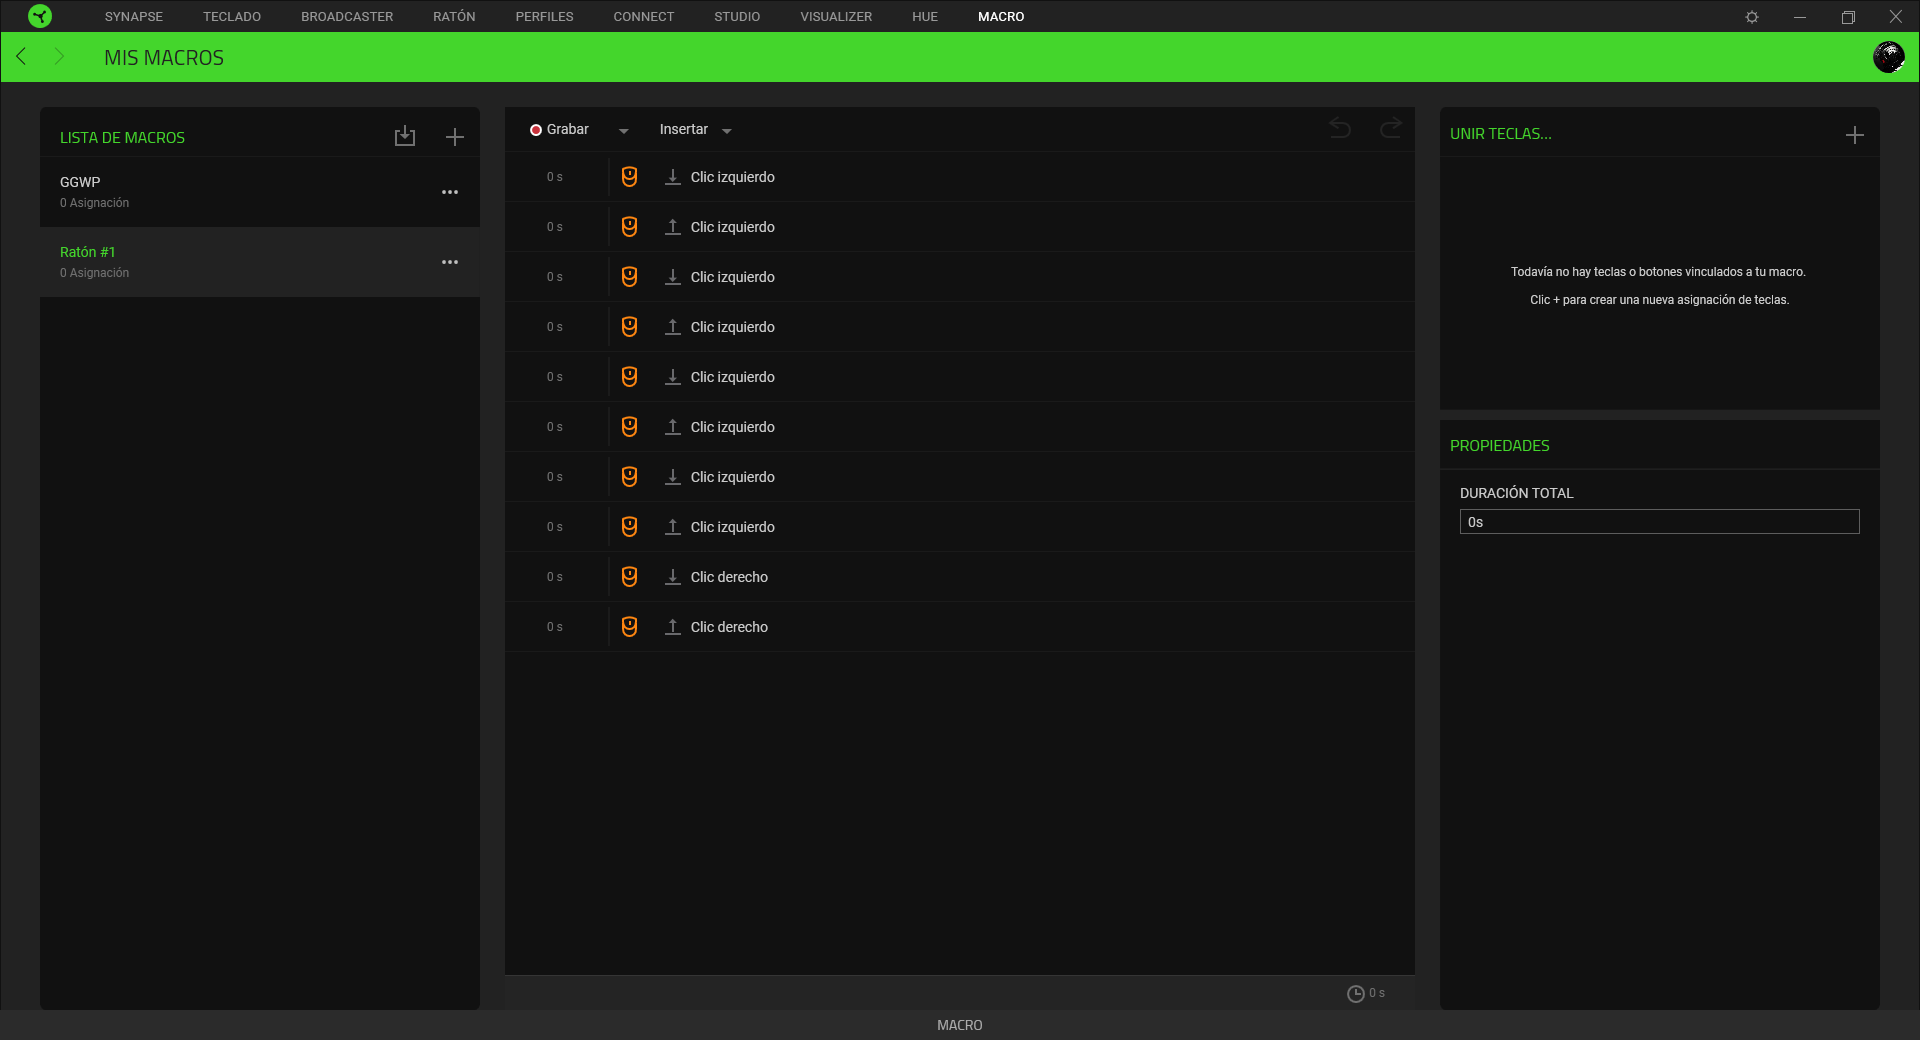The width and height of the screenshot is (1920, 1040).
Task: Click 0 s delay on Clic derecho release row
Action: 555,627
